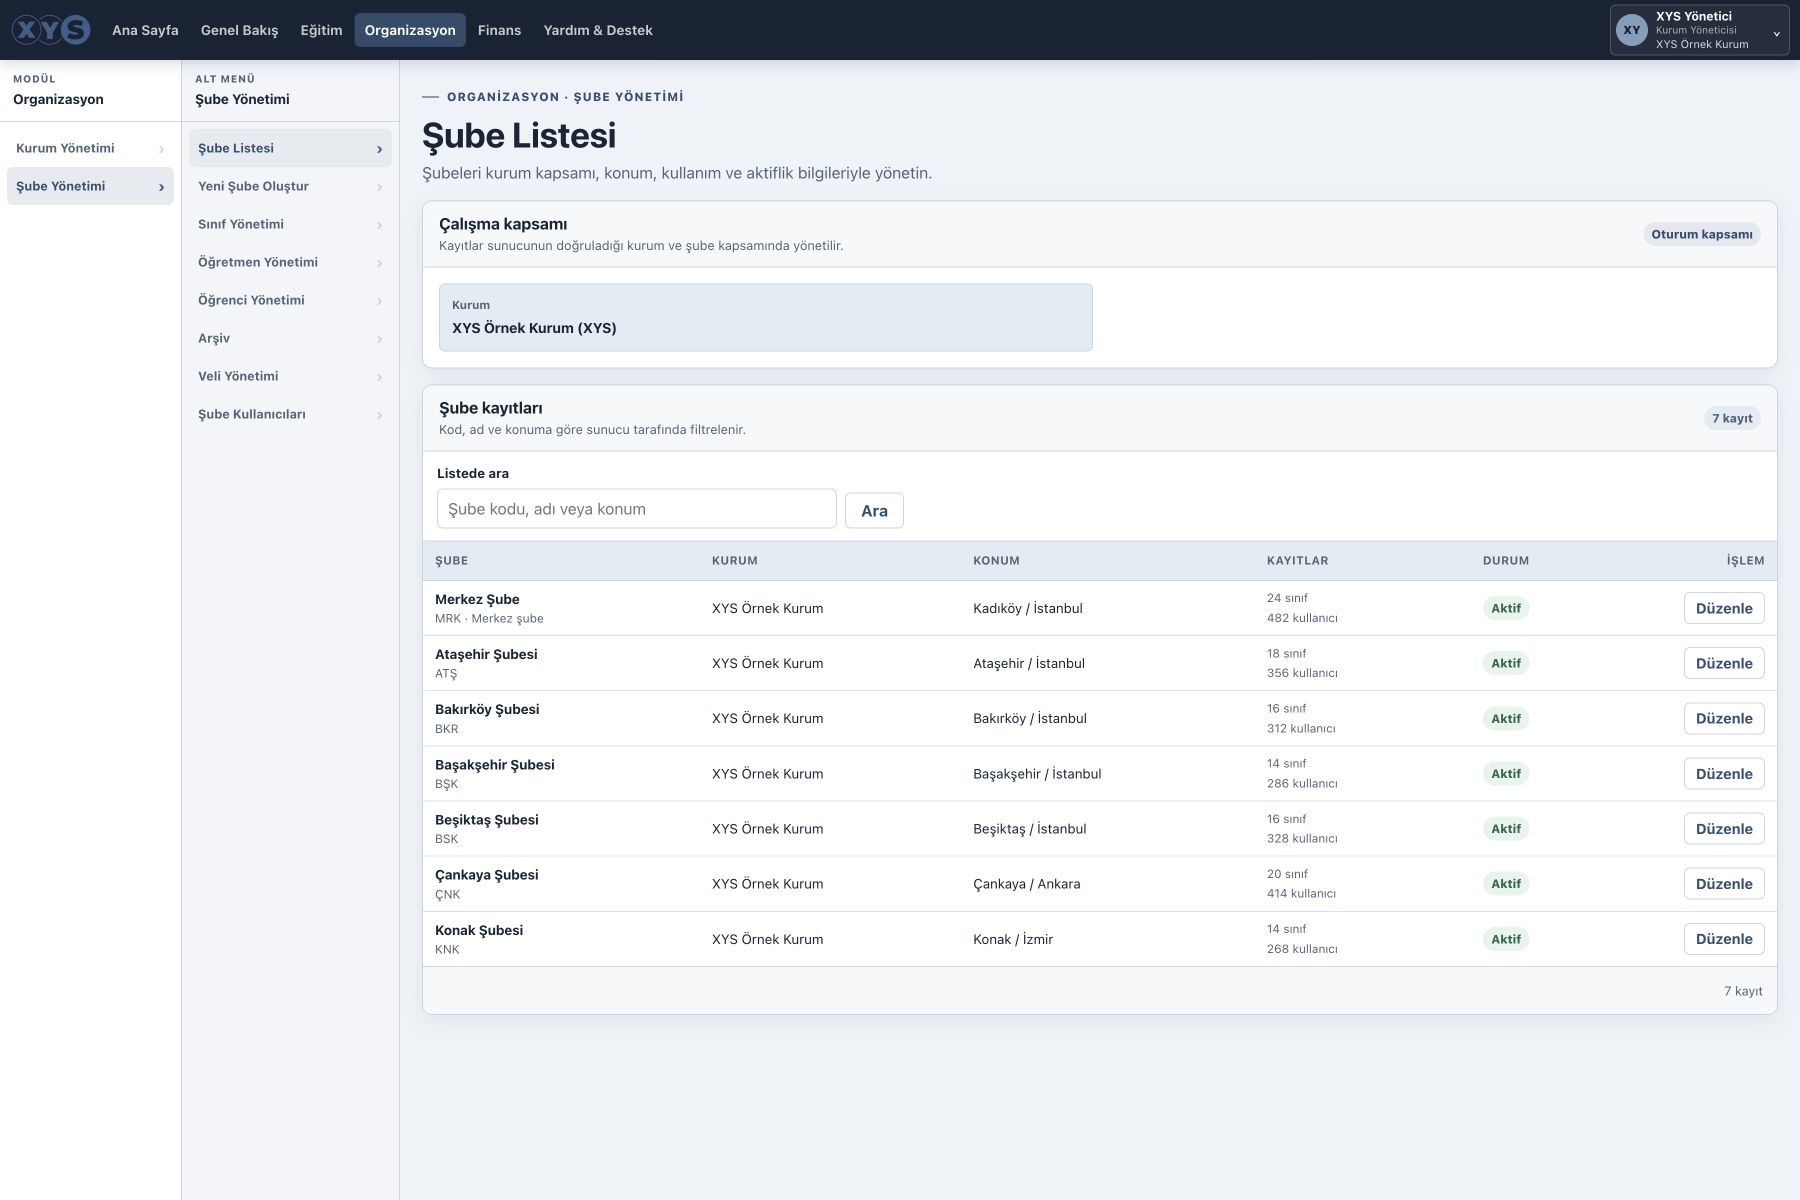This screenshot has width=1800, height=1200.
Task: Open Veli Yönetimi submenu item
Action: point(290,376)
